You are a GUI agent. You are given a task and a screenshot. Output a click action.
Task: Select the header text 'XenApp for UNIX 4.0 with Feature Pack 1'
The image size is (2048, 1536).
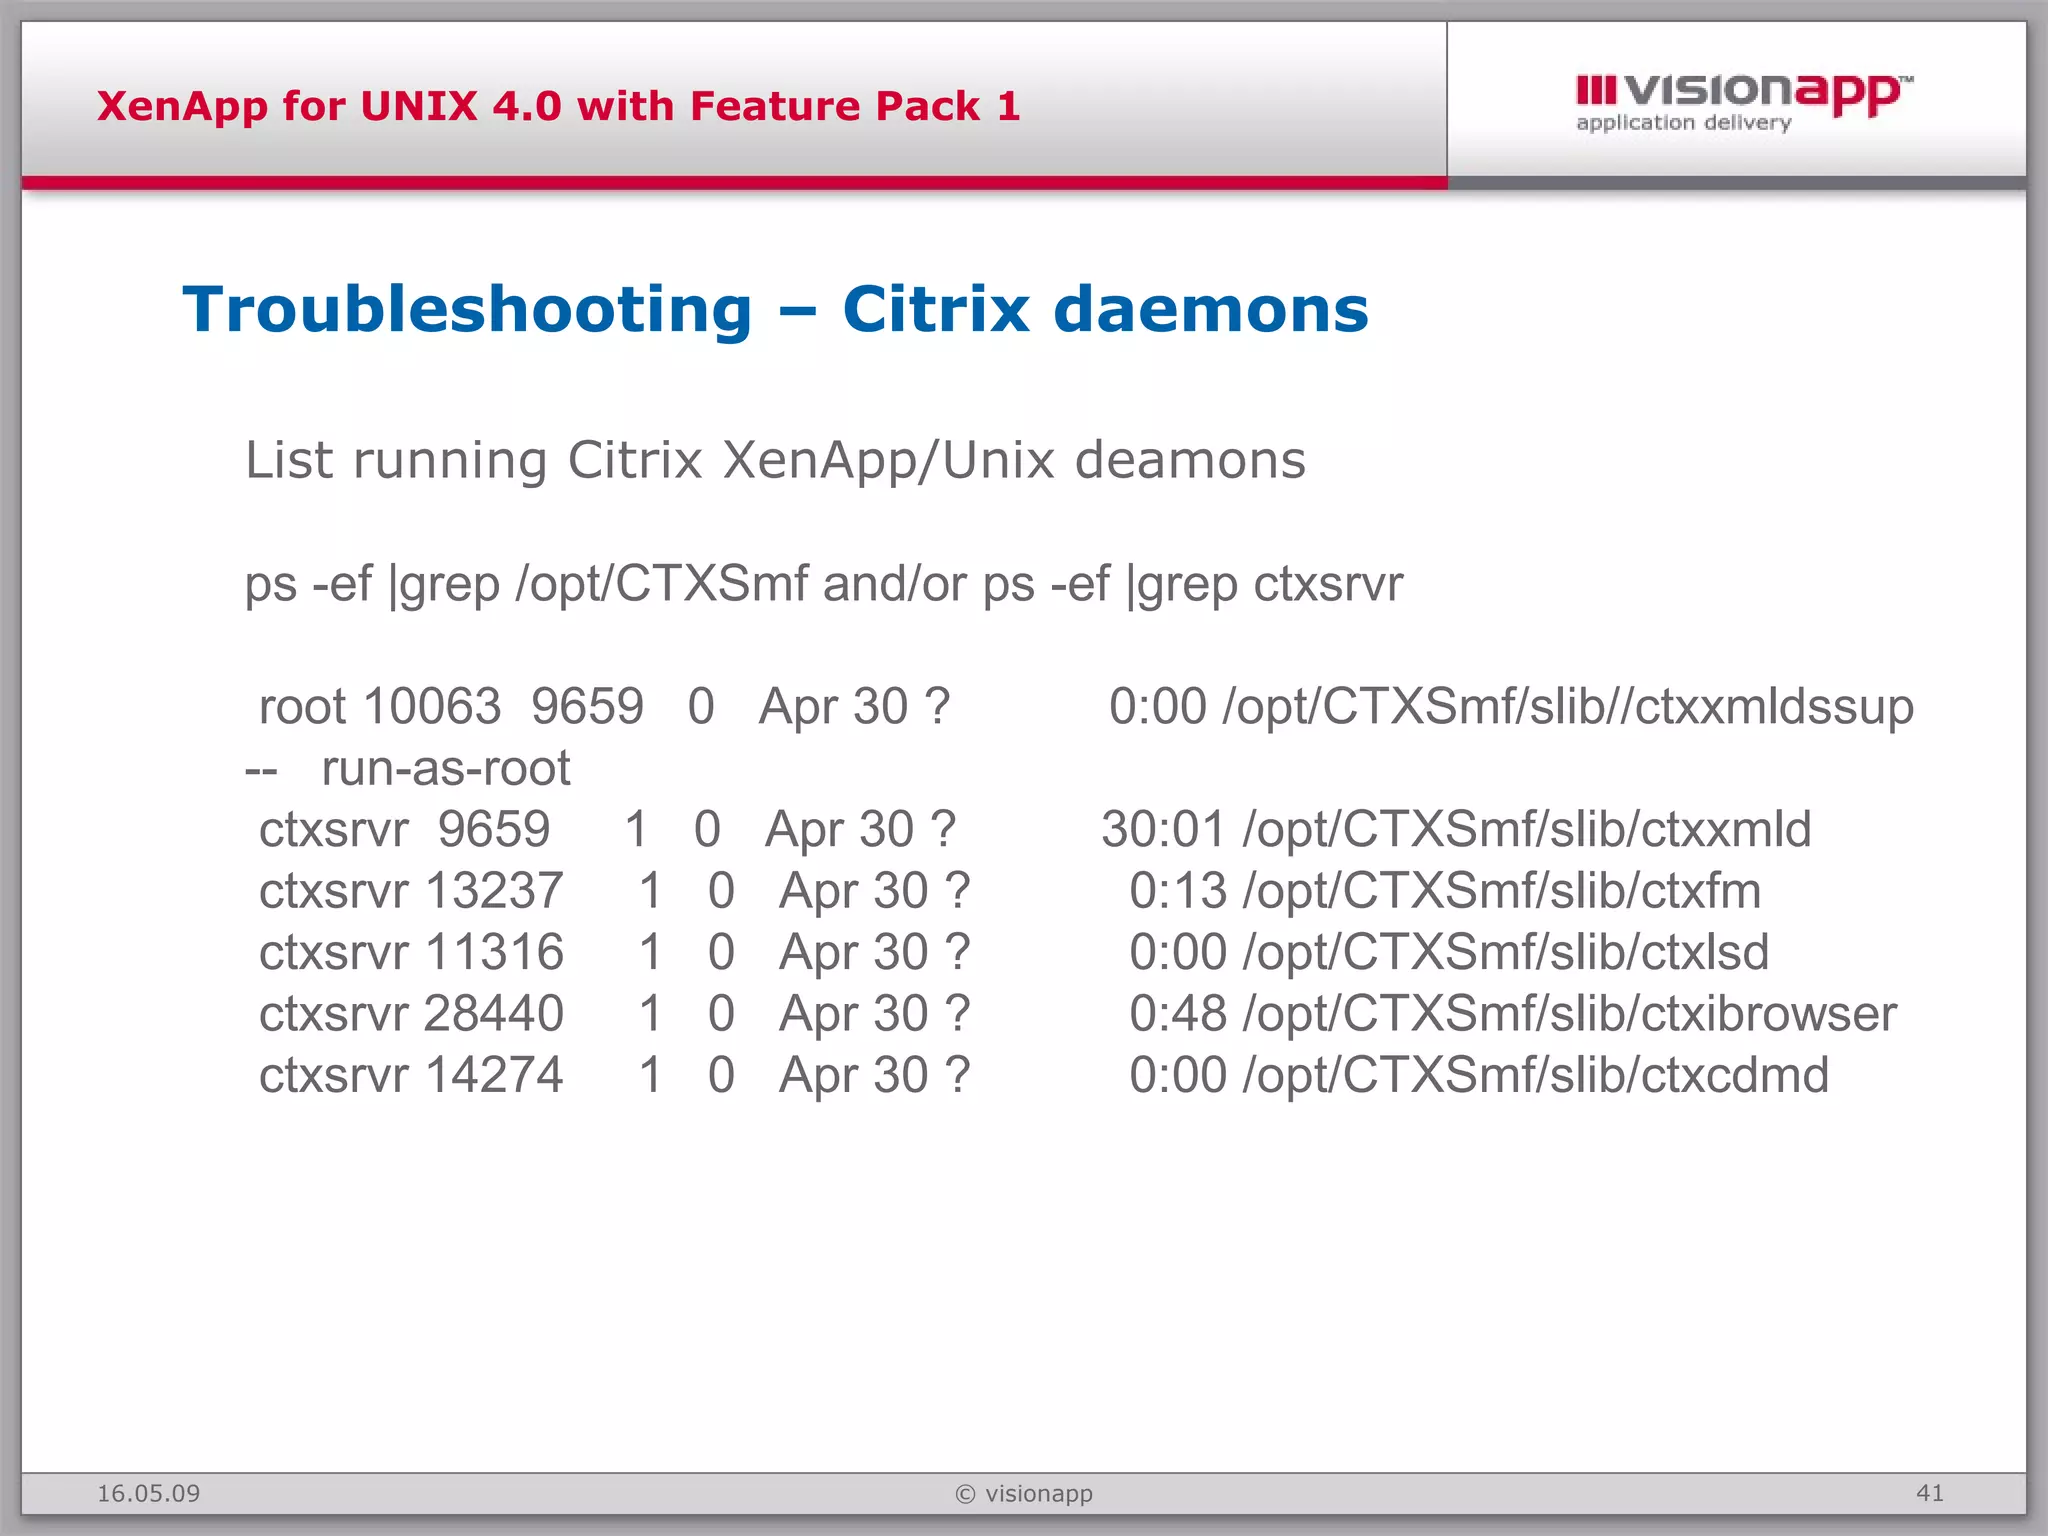point(558,106)
